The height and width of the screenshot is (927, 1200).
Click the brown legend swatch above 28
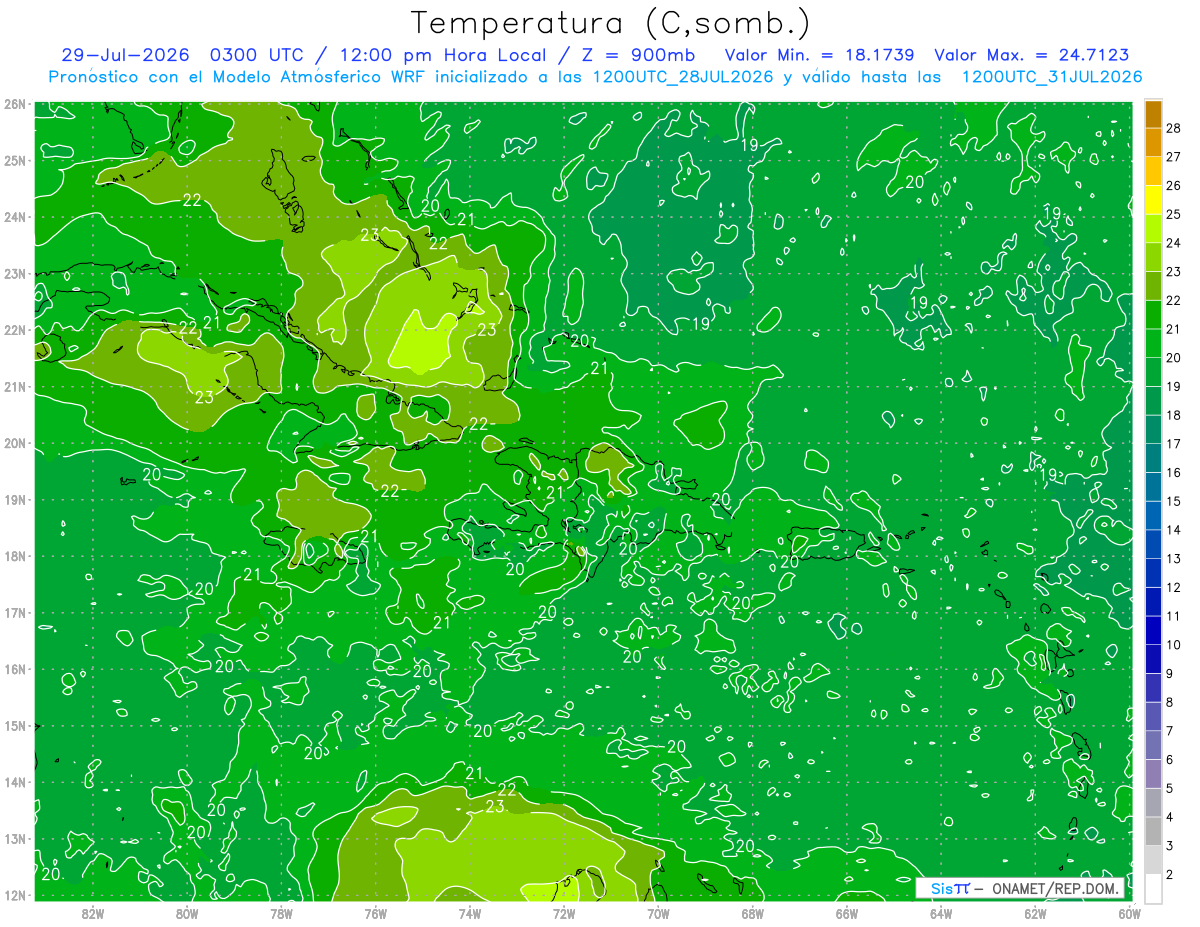coord(1153,115)
